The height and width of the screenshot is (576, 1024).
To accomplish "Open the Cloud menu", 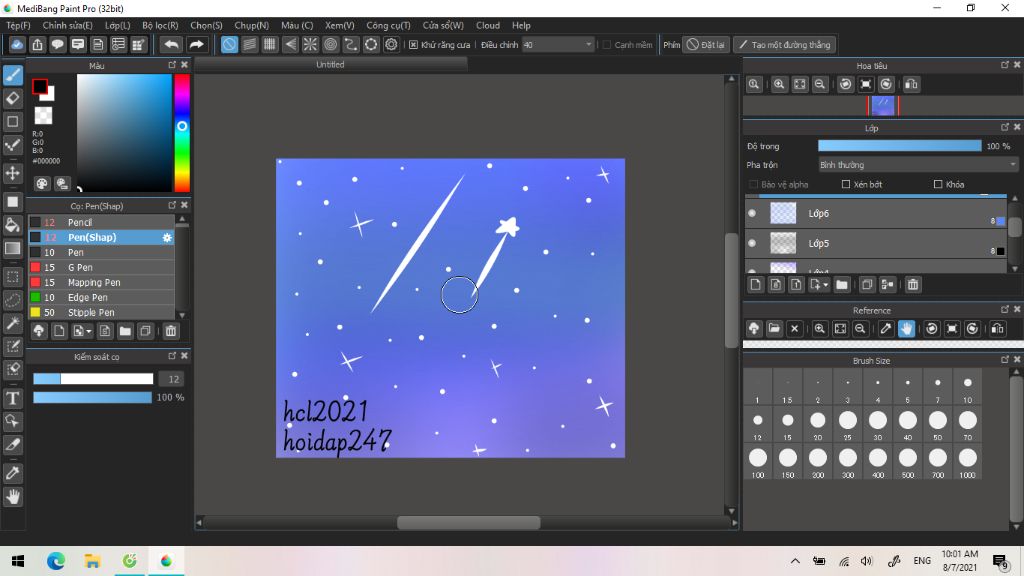I will click(488, 25).
